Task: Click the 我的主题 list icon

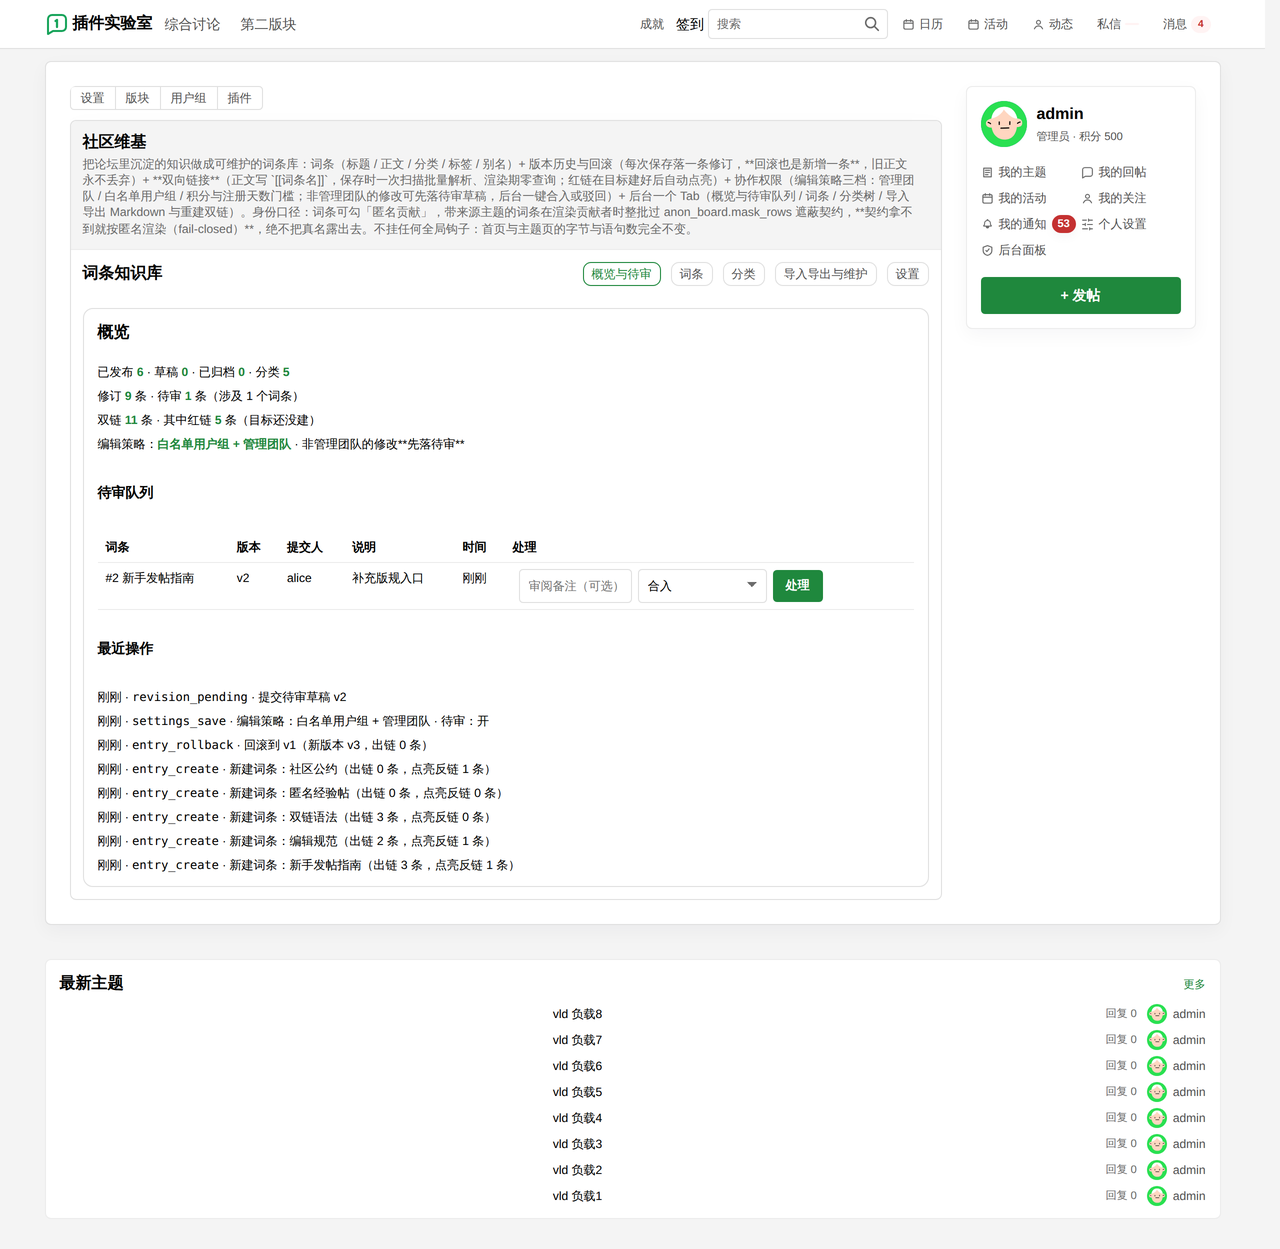Action: click(x=988, y=173)
